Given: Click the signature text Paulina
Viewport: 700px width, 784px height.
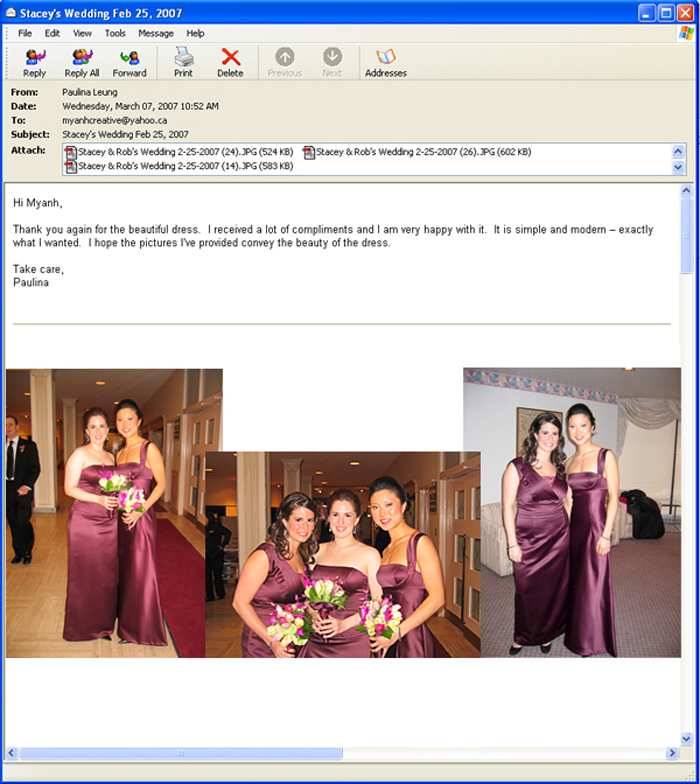Looking at the screenshot, I should [x=31, y=282].
